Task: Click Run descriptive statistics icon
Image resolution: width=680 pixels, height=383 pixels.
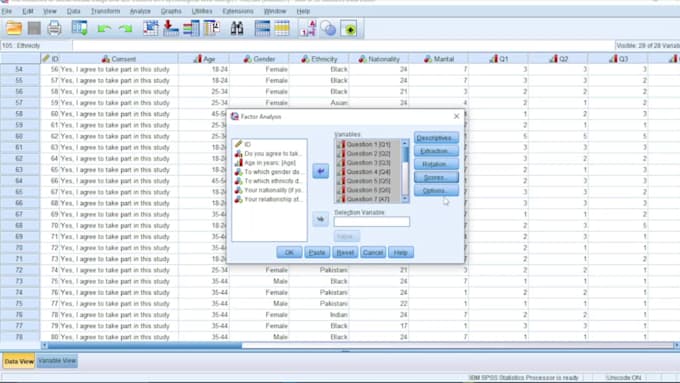Action: [212, 29]
